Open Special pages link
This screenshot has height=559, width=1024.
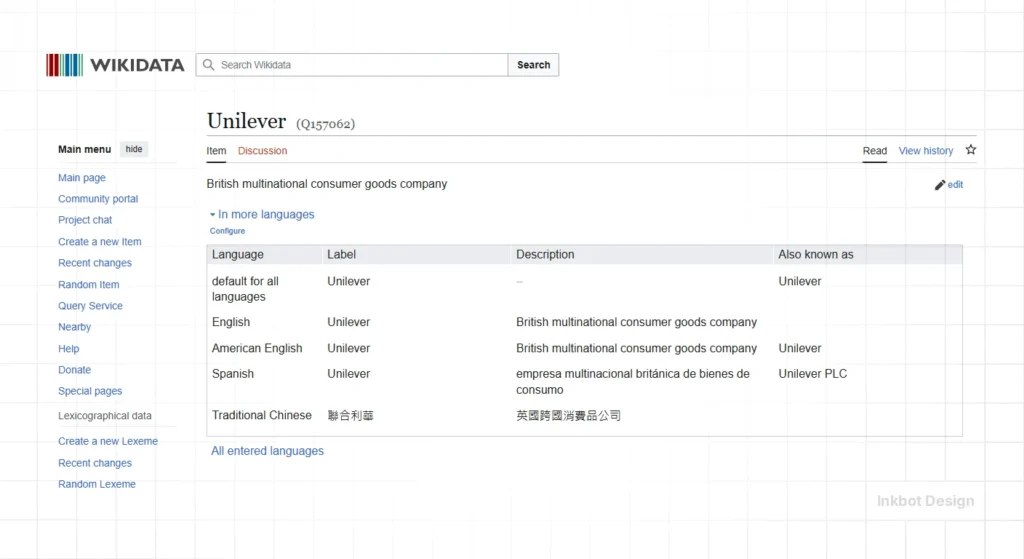(x=90, y=391)
